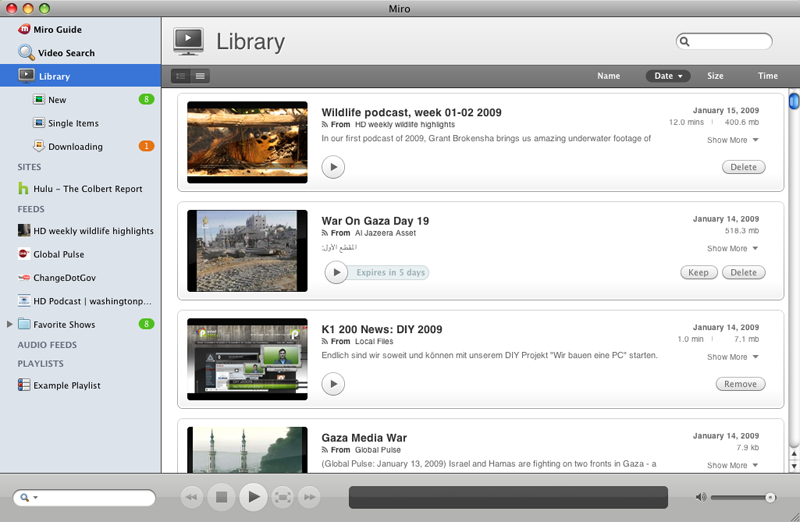800x522 pixels.
Task: Adjust the volume slider
Action: coord(770,497)
